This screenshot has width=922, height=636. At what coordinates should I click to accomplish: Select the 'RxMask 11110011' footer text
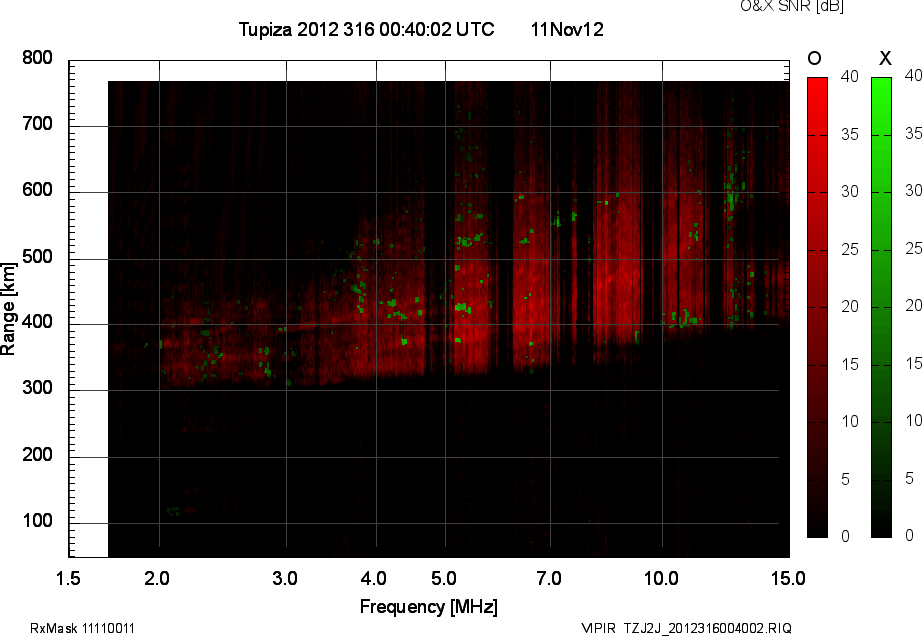(x=82, y=628)
